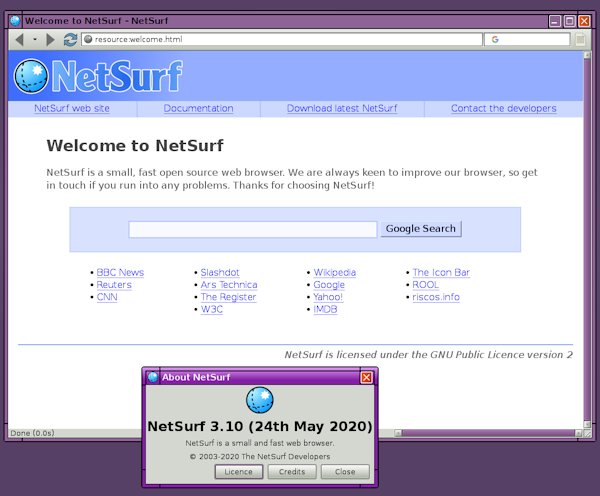
Task: Click the horizontal scrollbar track
Action: (x=490, y=433)
